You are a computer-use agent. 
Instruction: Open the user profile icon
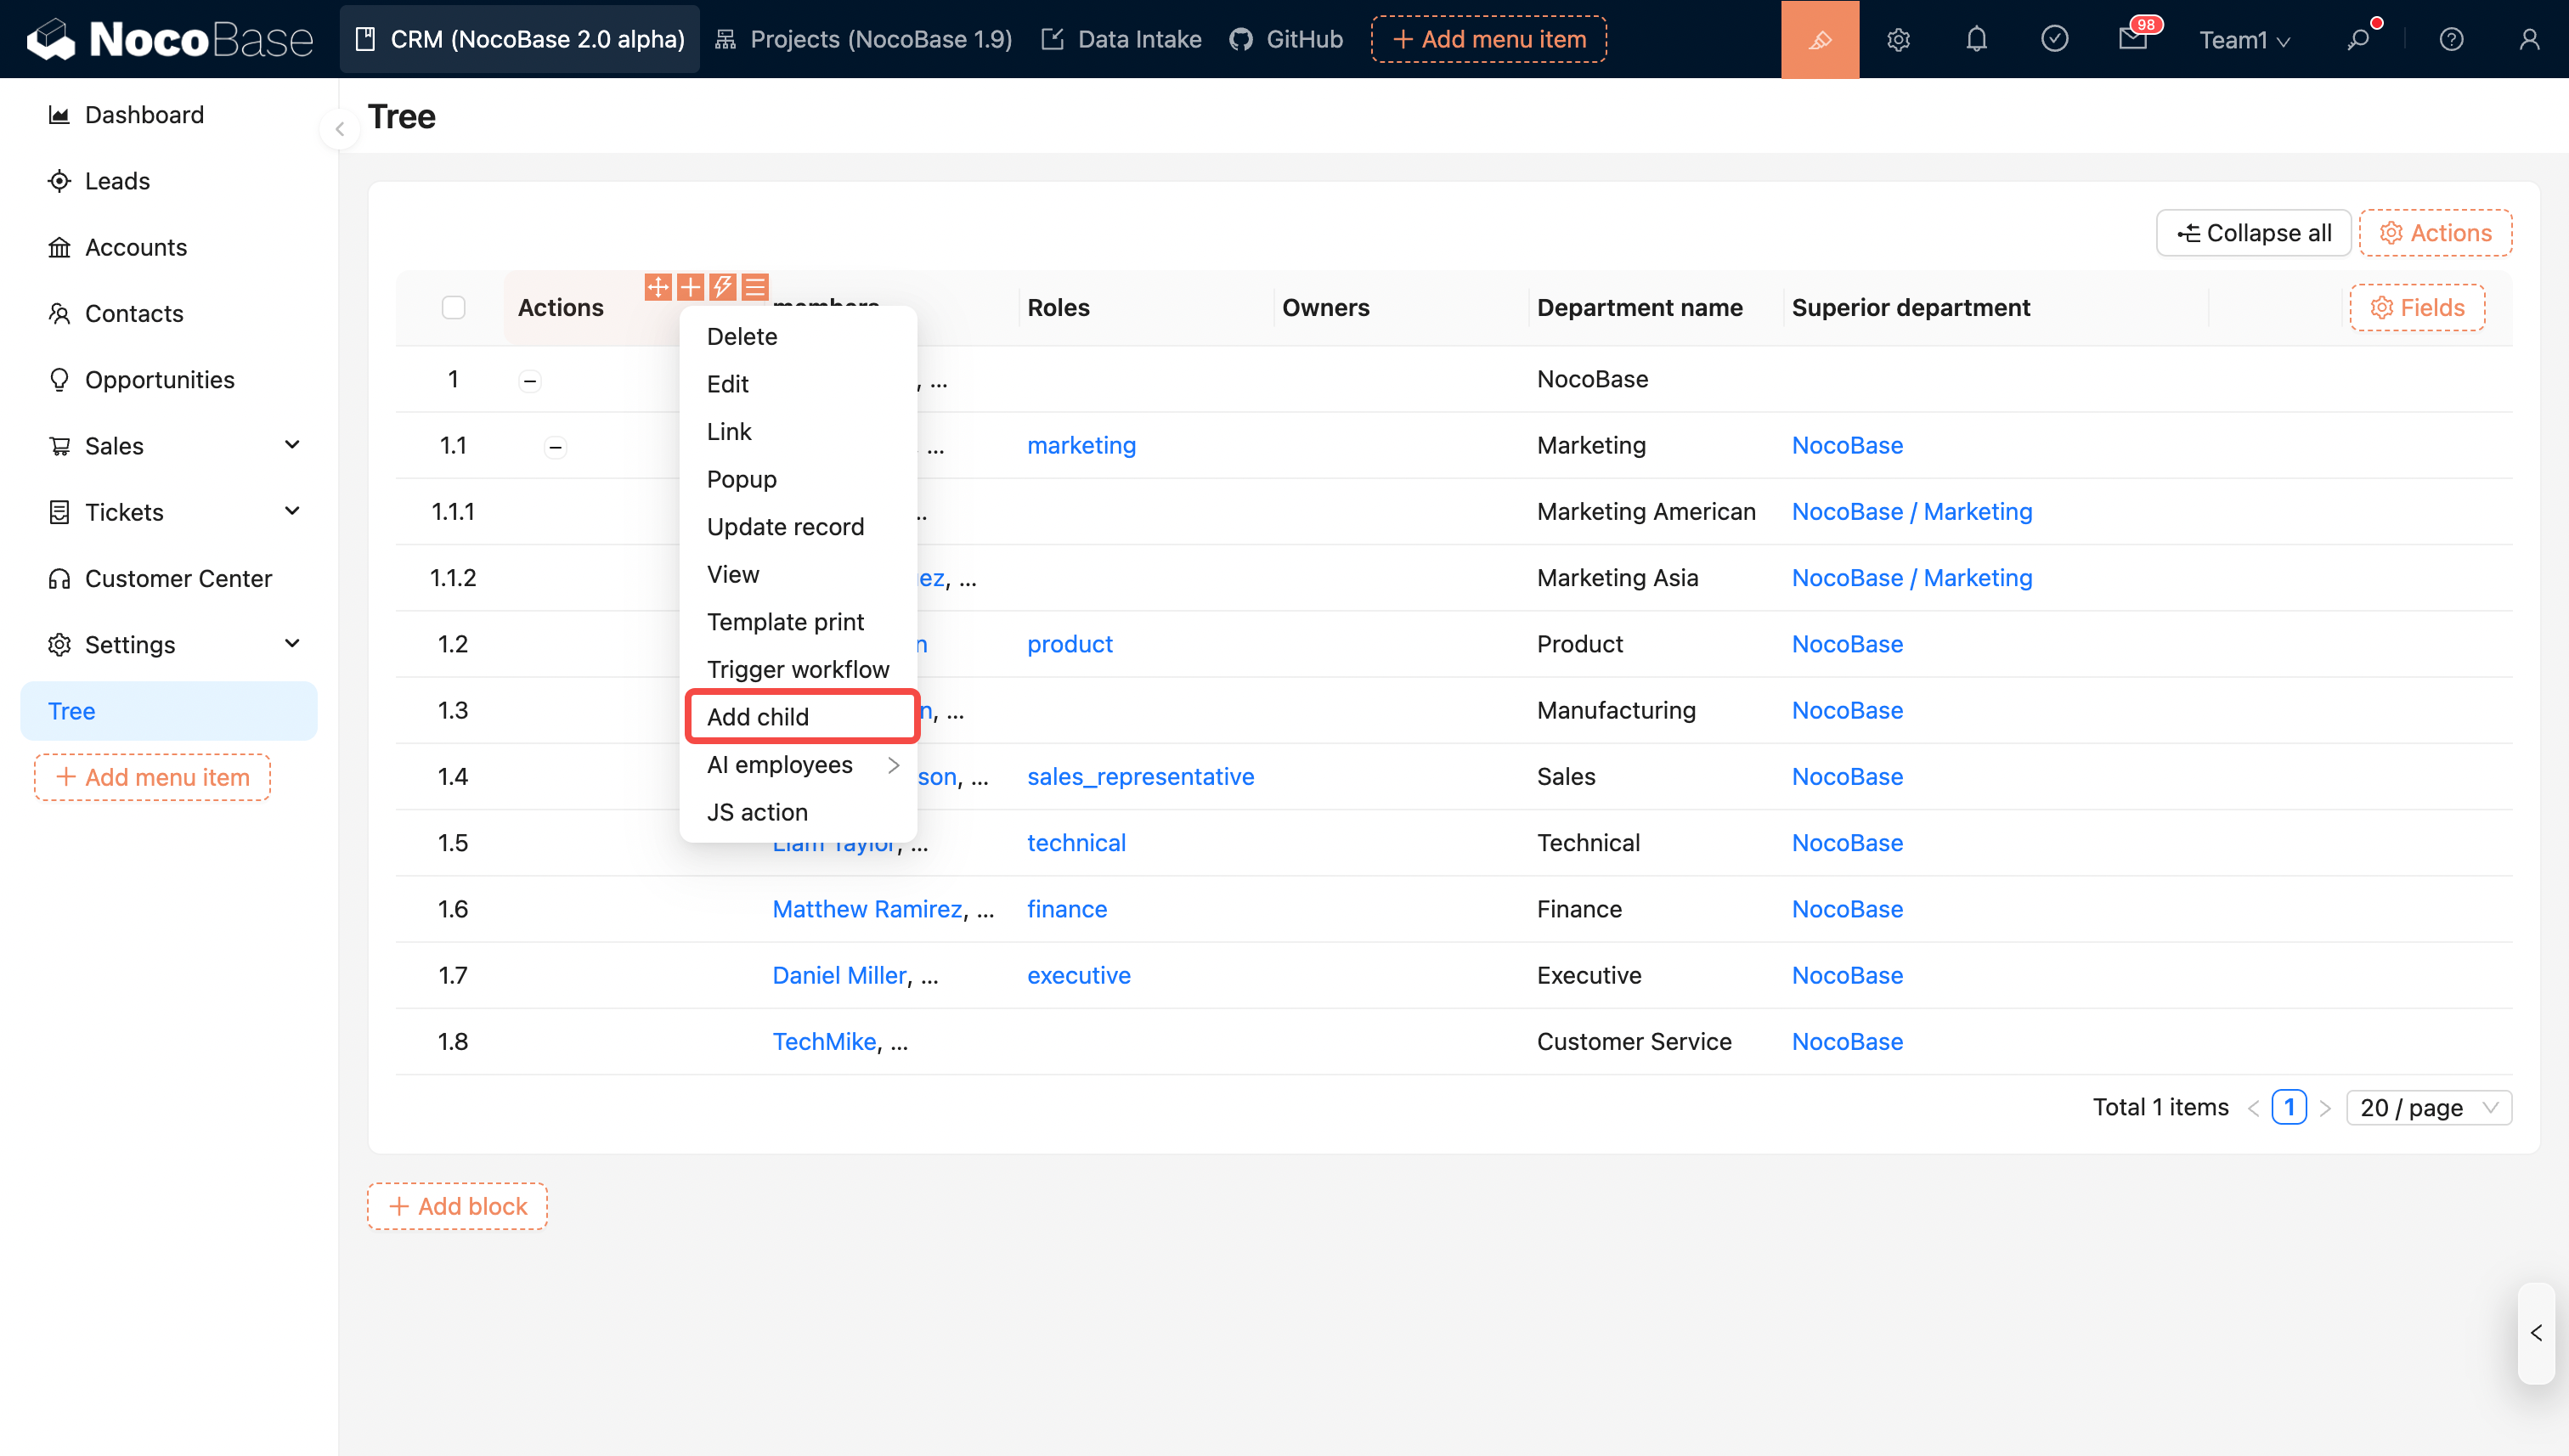[2529, 39]
